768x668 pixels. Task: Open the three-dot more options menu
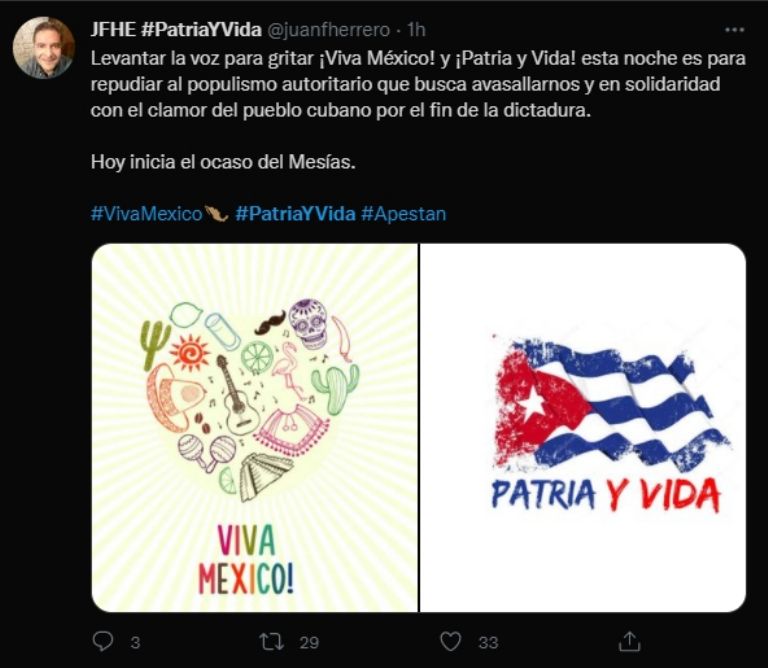(x=734, y=30)
